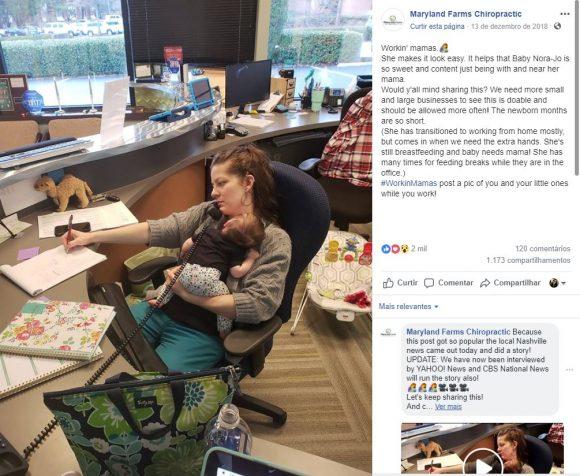Click the Curtir thumbs-up icon
580x476 pixels.
pyautogui.click(x=388, y=283)
